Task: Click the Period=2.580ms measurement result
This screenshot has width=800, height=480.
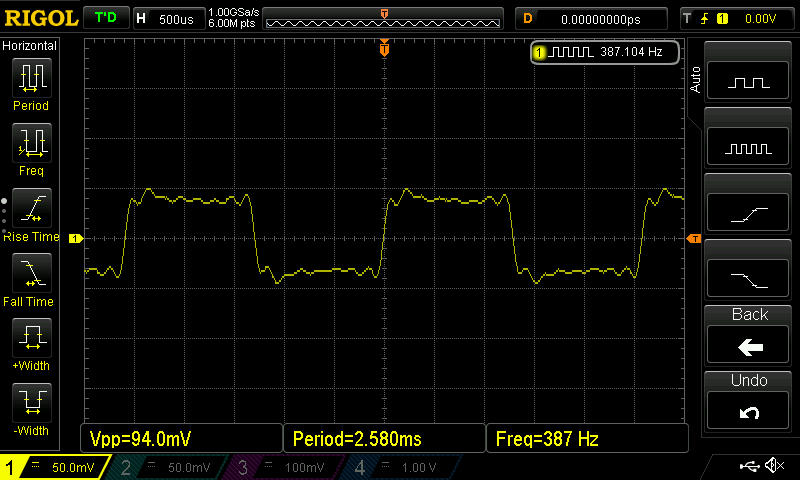Action: click(384, 438)
